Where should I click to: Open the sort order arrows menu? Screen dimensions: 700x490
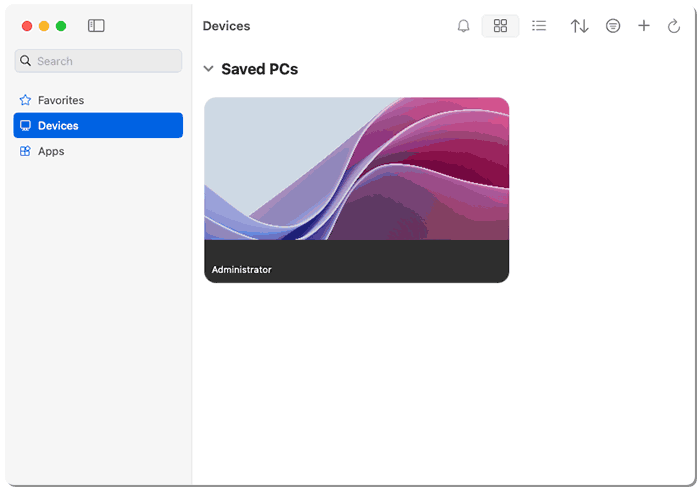[x=580, y=26]
